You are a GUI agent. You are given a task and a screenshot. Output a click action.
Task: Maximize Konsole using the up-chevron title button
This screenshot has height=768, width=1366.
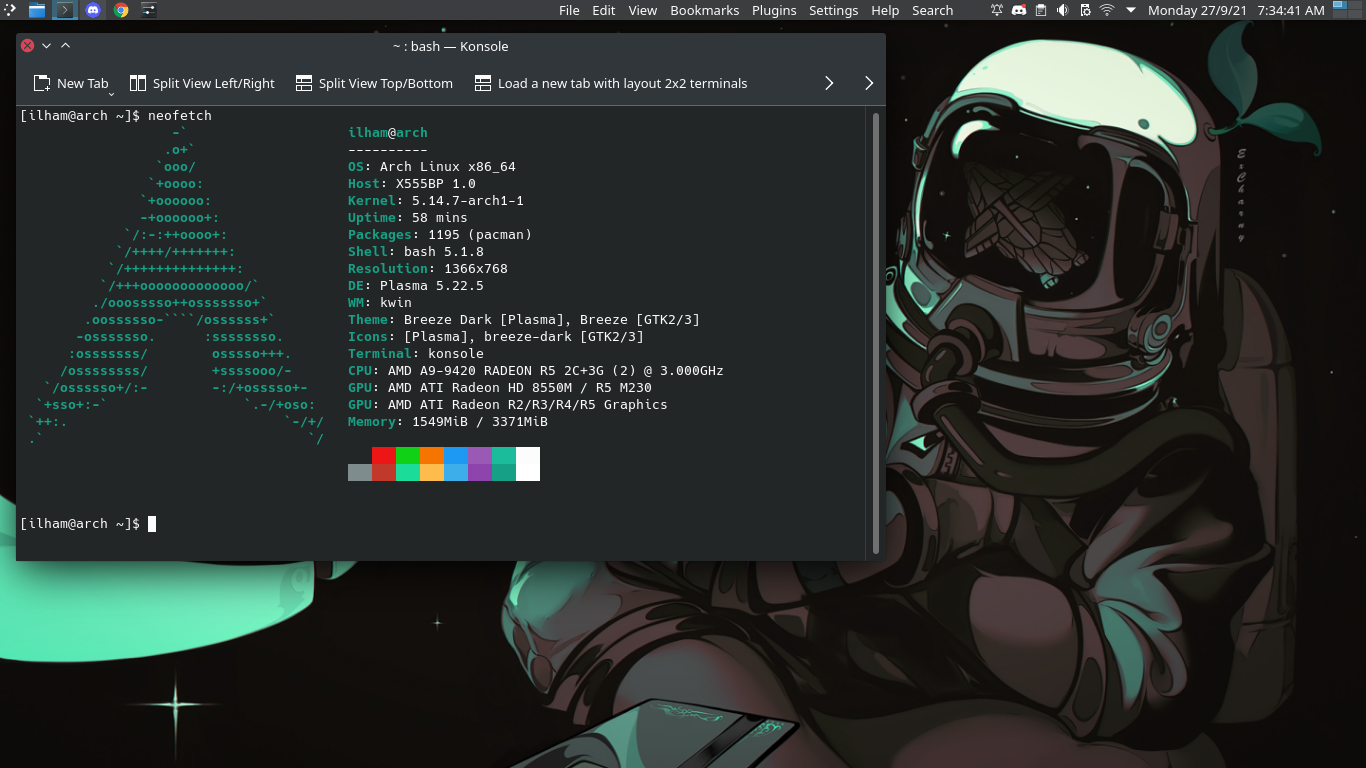point(65,45)
